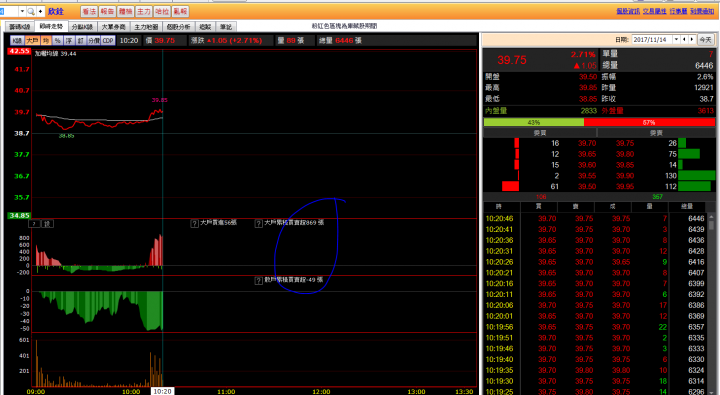Toggle the K線 chart option
Viewport: 720px width, 395px height.
[x=17, y=41]
